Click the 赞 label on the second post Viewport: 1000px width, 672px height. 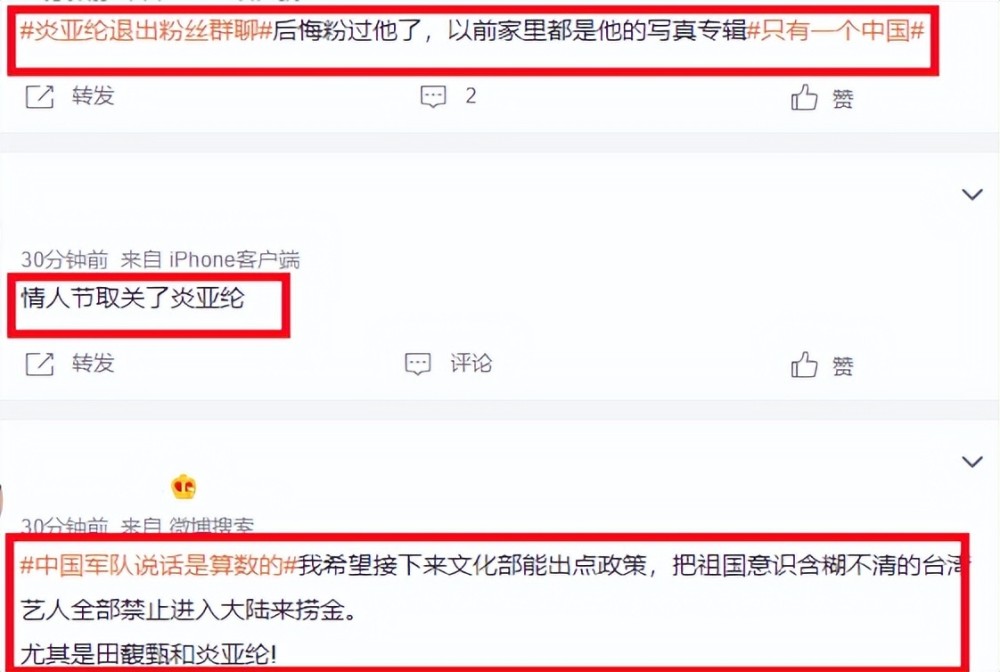click(842, 366)
